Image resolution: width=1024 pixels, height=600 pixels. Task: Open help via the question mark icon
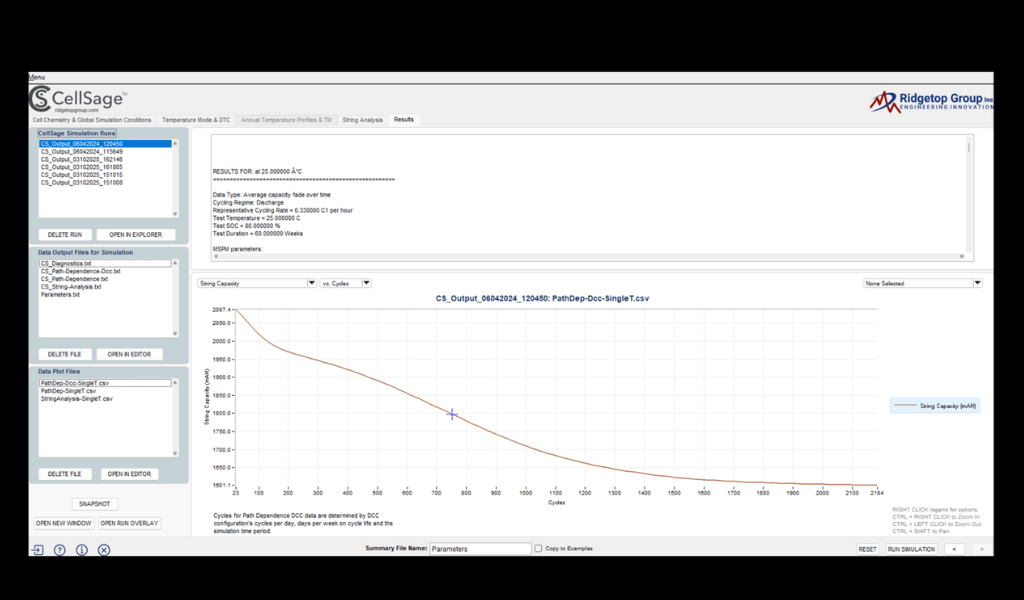coord(59,550)
